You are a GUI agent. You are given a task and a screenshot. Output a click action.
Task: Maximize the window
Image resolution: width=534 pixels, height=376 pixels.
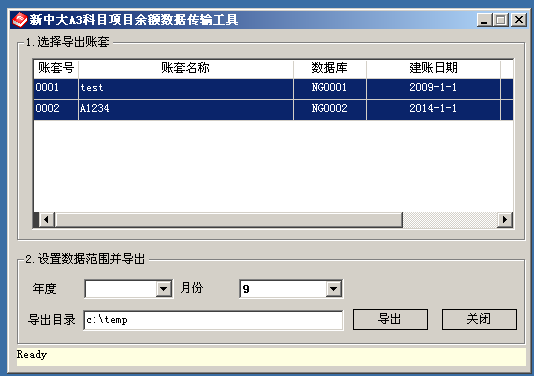tap(501, 20)
